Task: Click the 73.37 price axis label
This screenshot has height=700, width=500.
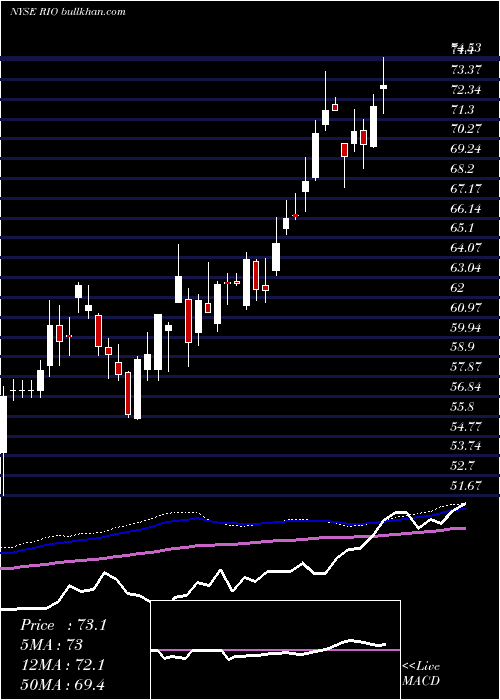Action: click(x=467, y=69)
